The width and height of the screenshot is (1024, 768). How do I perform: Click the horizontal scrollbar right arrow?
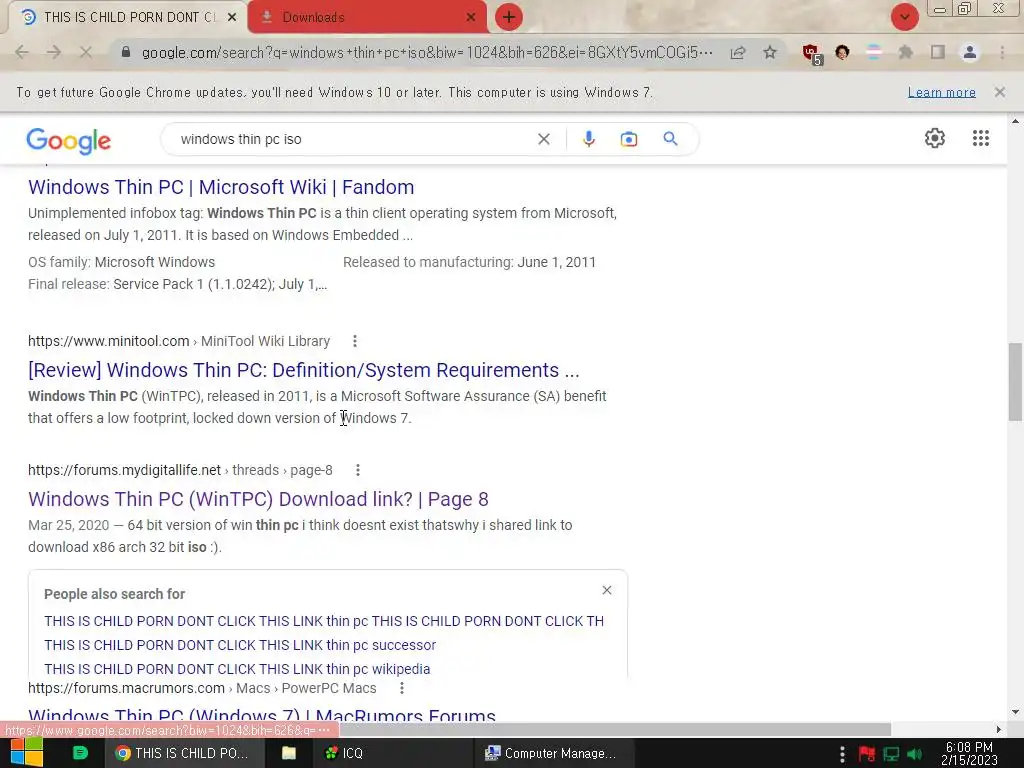[999, 729]
